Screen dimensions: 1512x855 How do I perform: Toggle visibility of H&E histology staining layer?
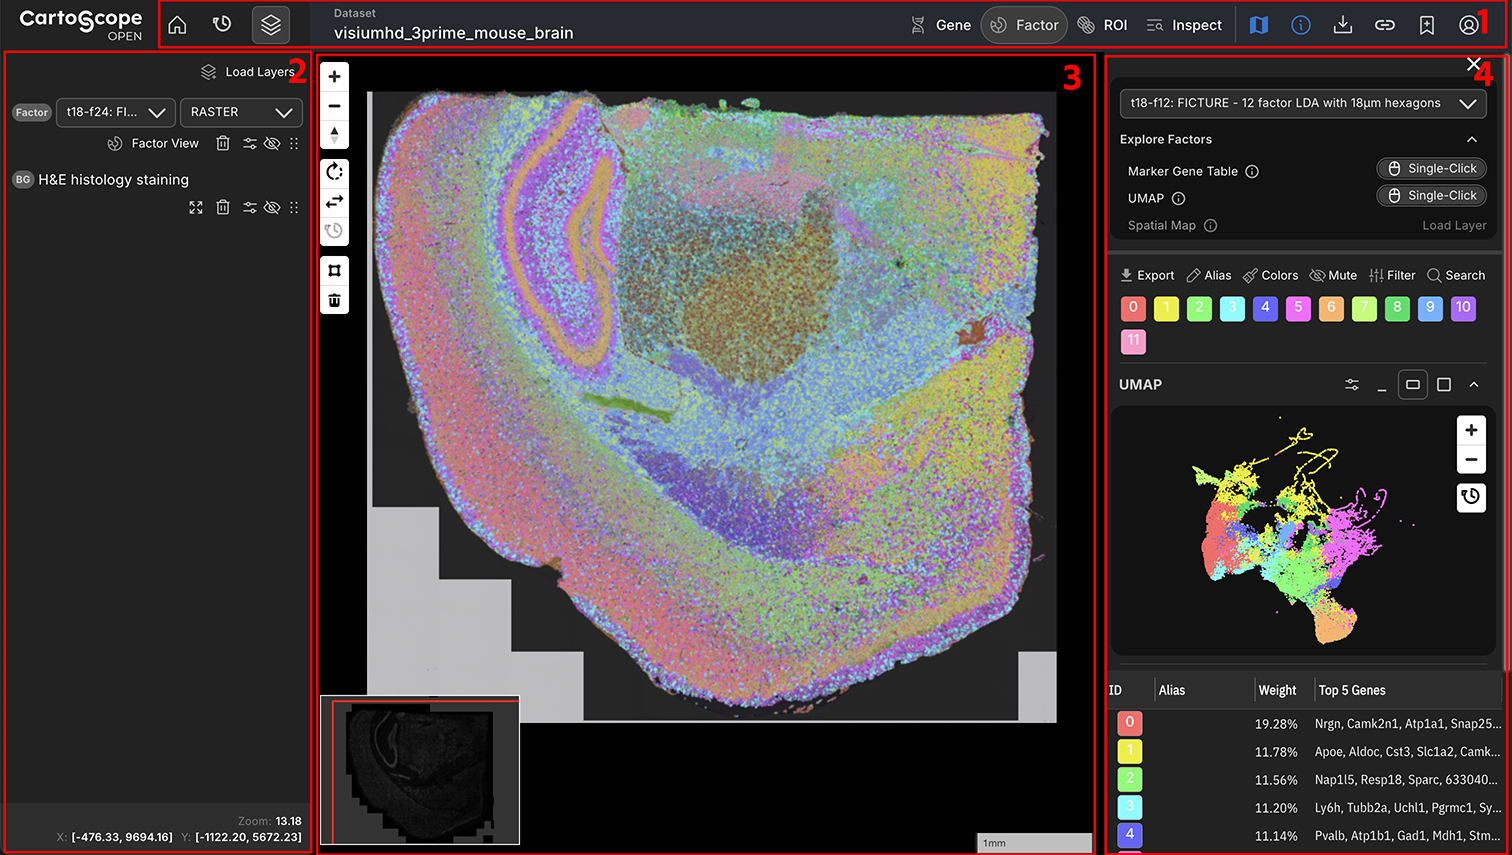[x=272, y=207]
